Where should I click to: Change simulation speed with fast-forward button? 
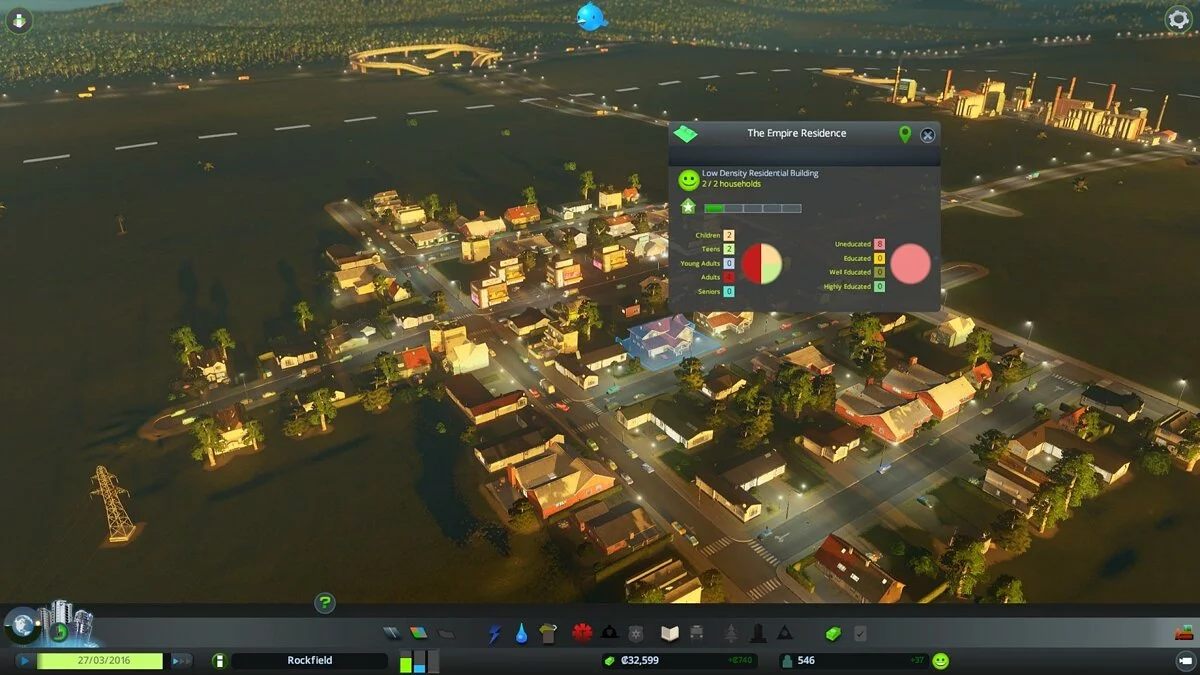(x=180, y=661)
